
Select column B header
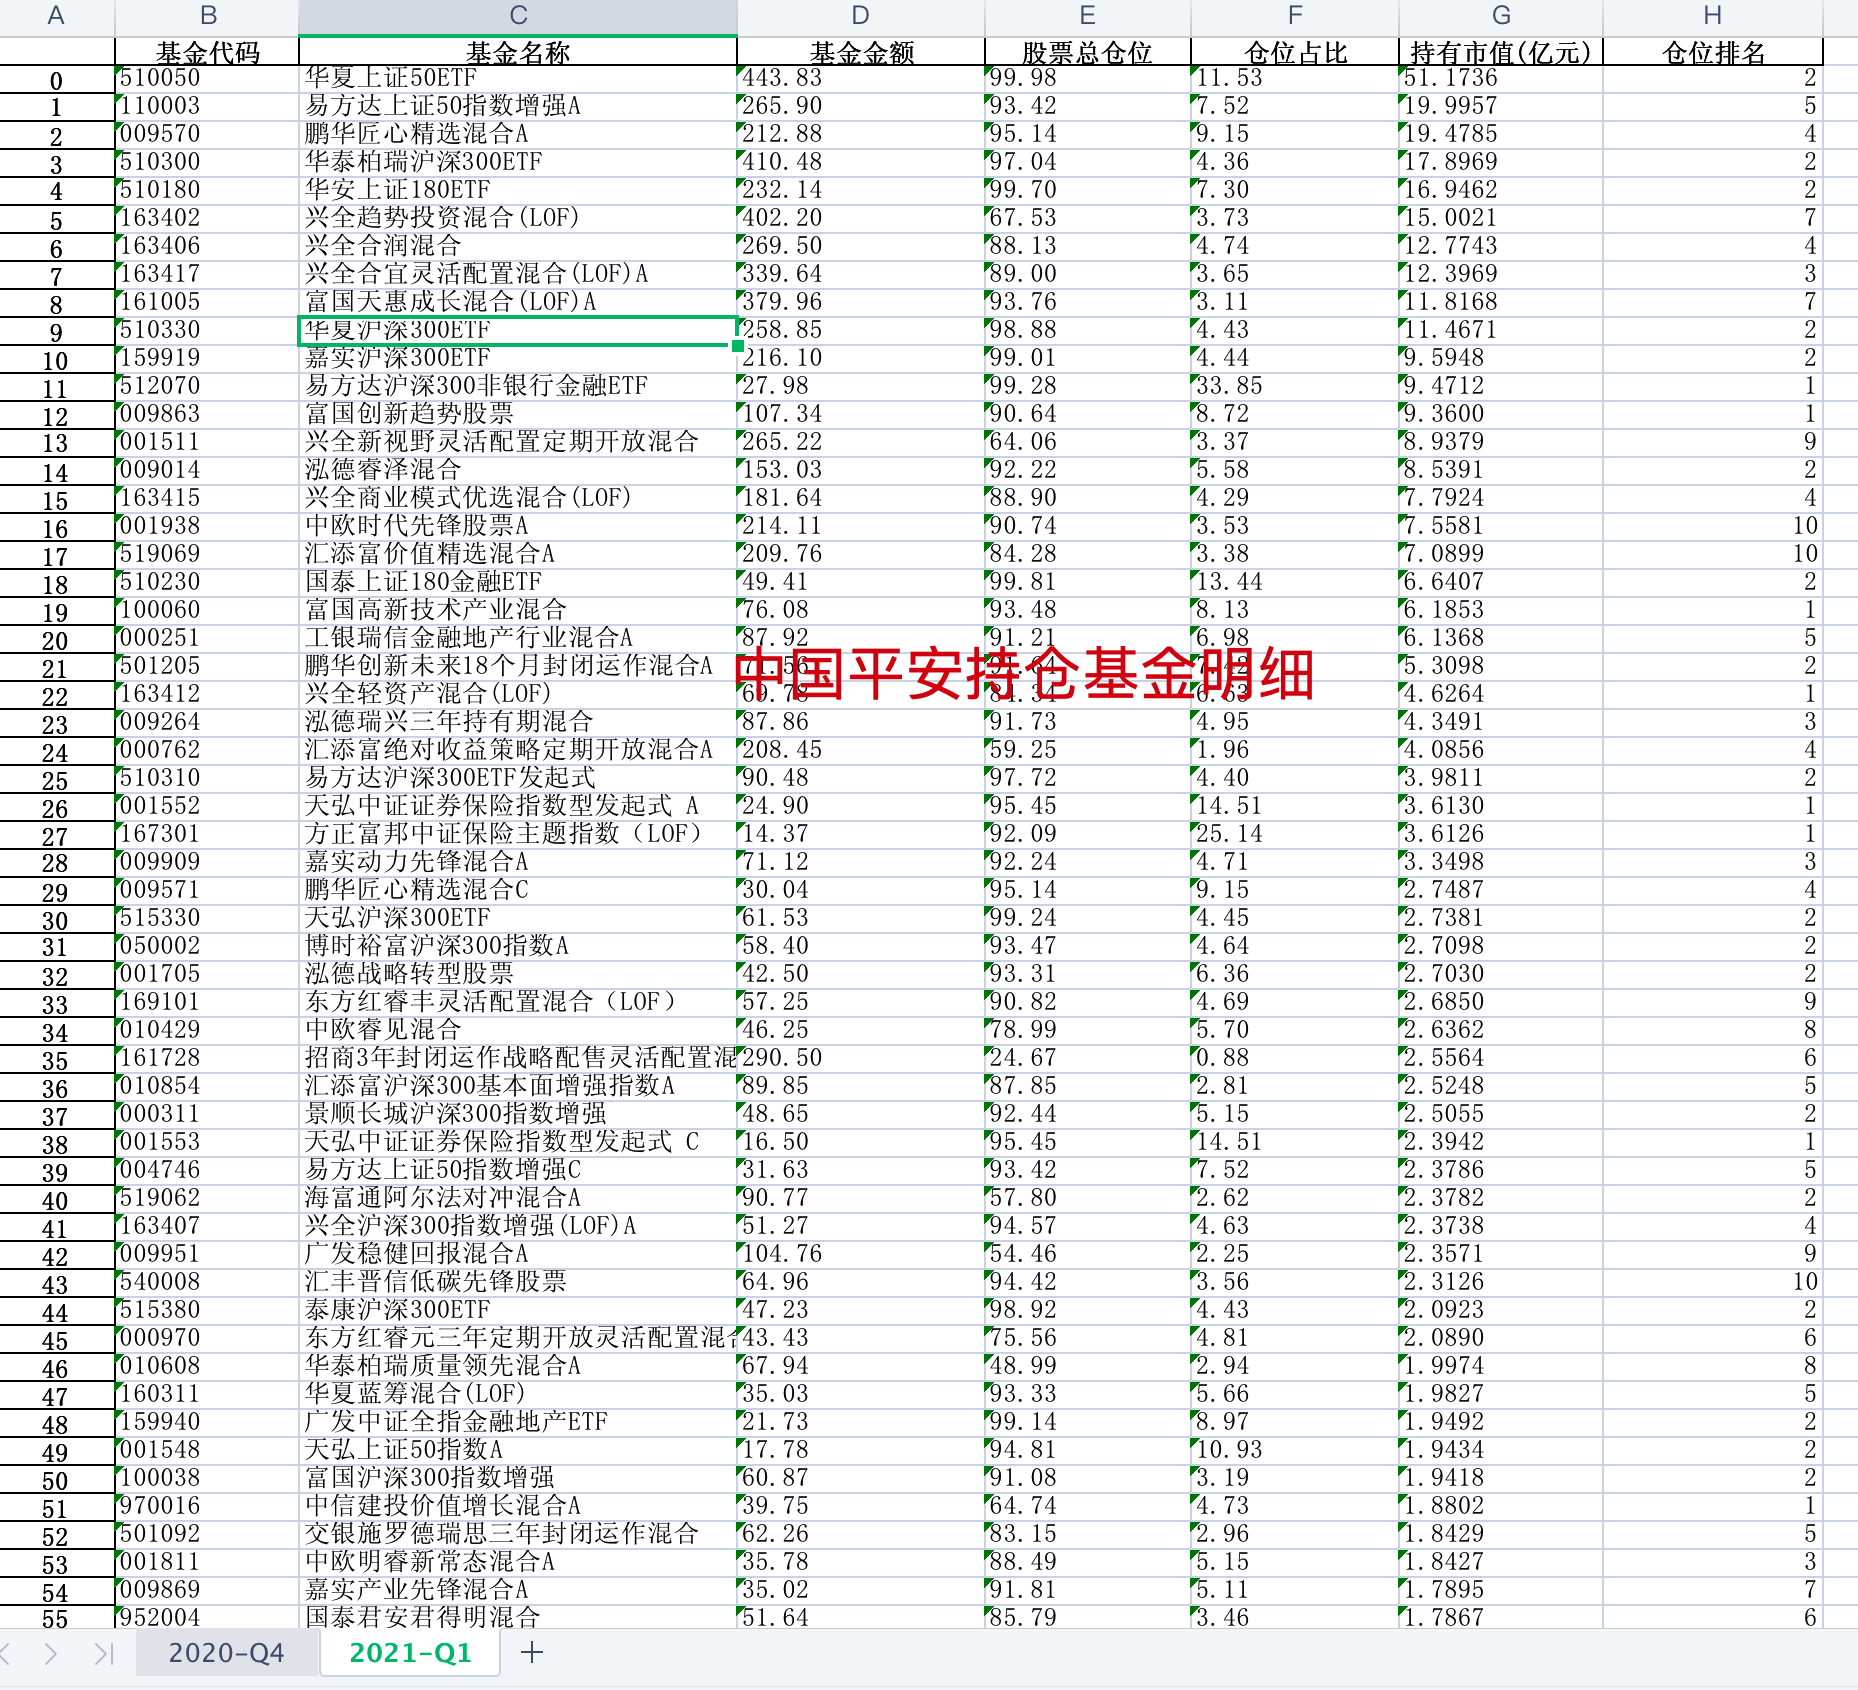207,16
